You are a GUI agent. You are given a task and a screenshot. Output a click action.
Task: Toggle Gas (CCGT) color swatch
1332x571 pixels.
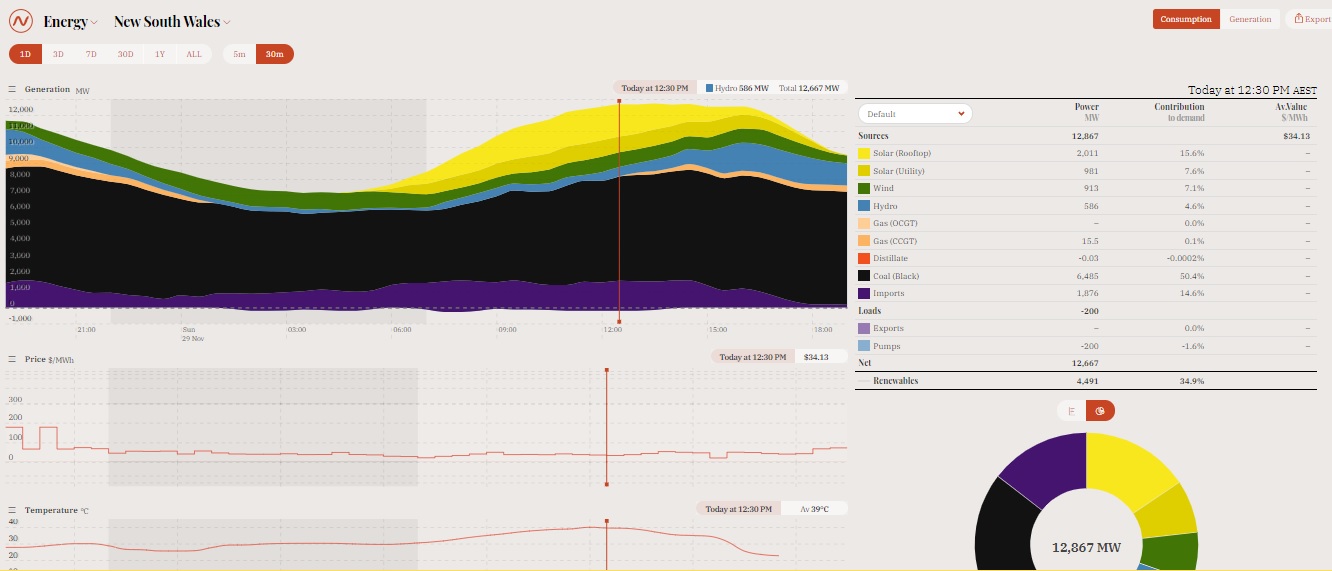(864, 241)
